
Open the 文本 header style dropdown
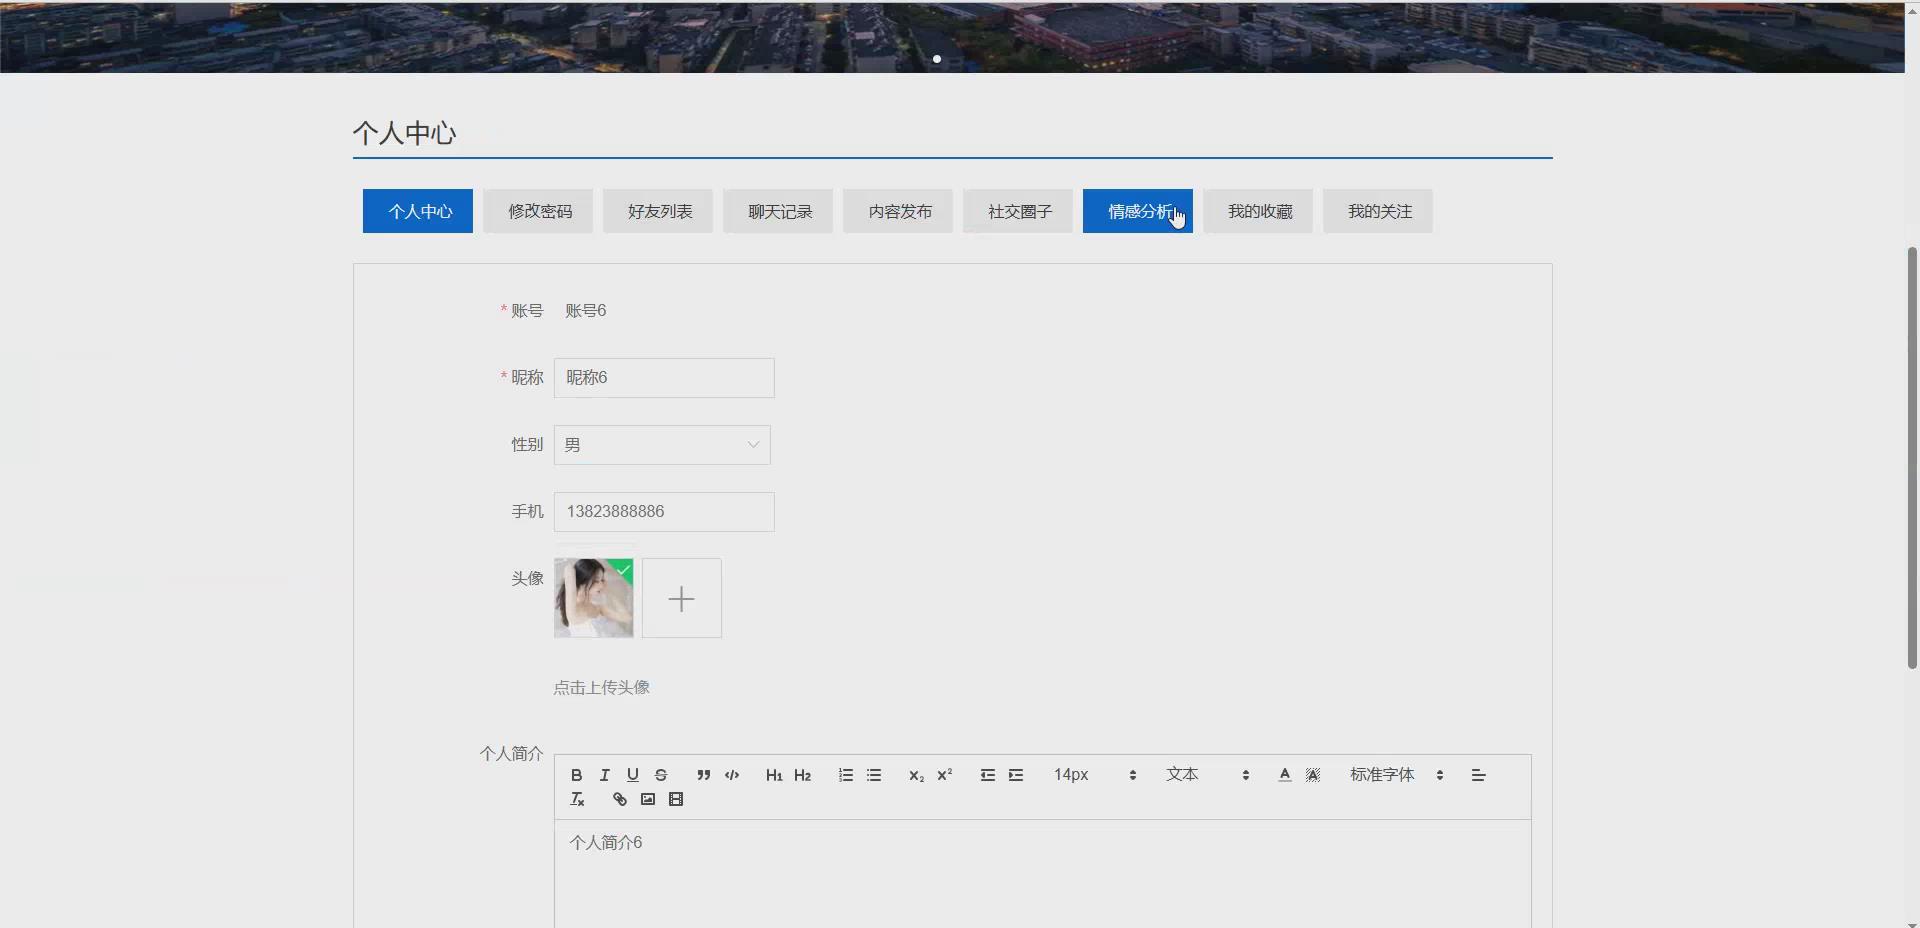click(1207, 775)
